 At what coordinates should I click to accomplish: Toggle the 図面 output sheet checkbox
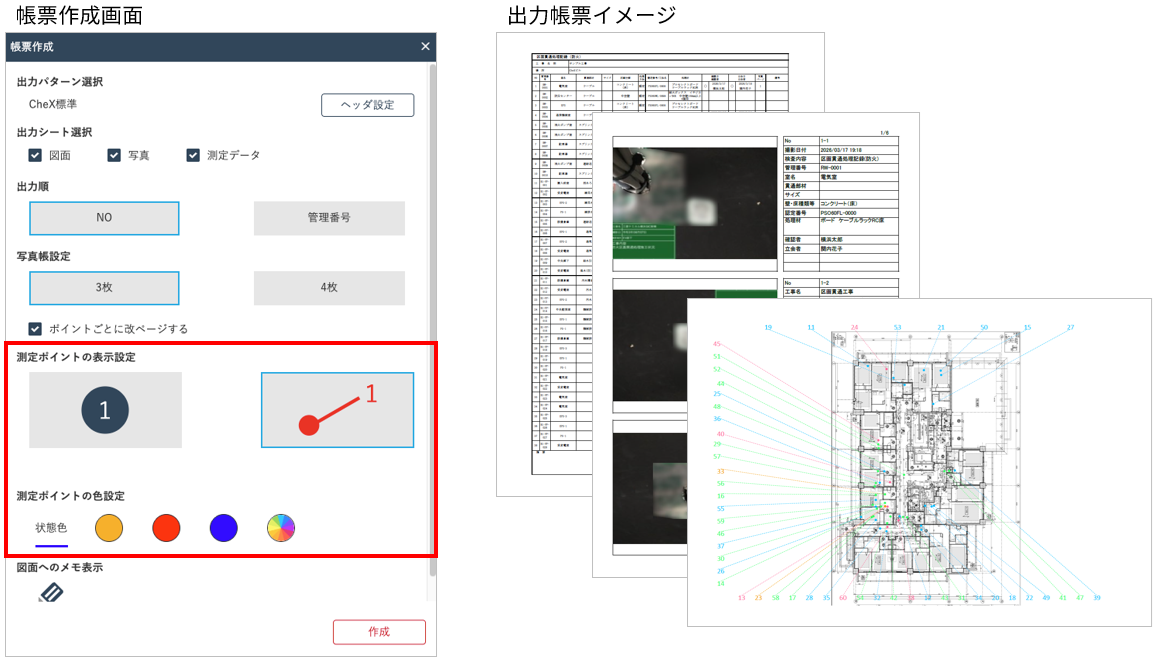(x=35, y=155)
